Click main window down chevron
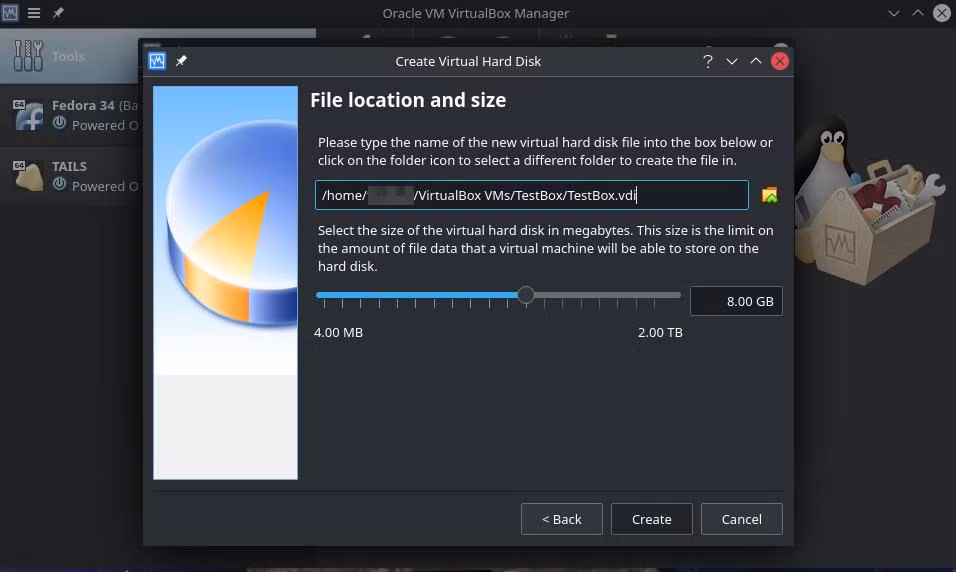 click(x=894, y=13)
